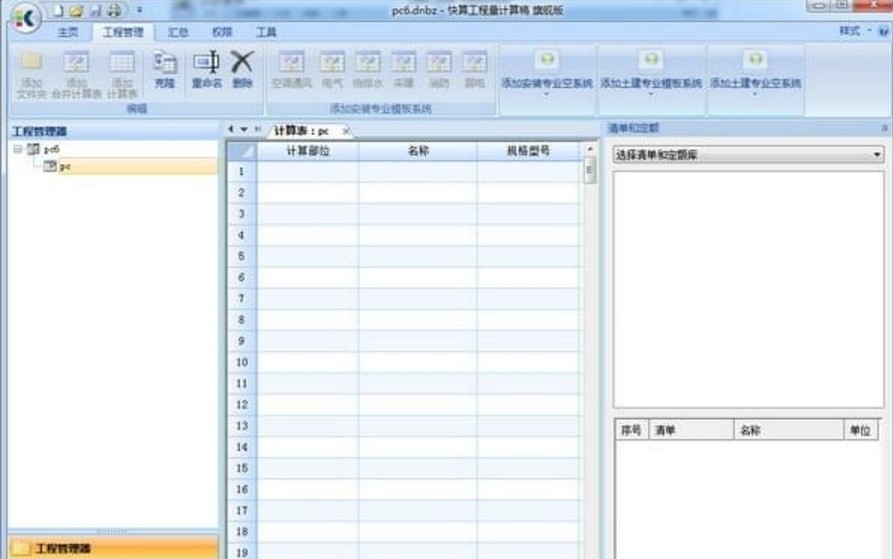Click 名称 header in the quota list

point(788,430)
